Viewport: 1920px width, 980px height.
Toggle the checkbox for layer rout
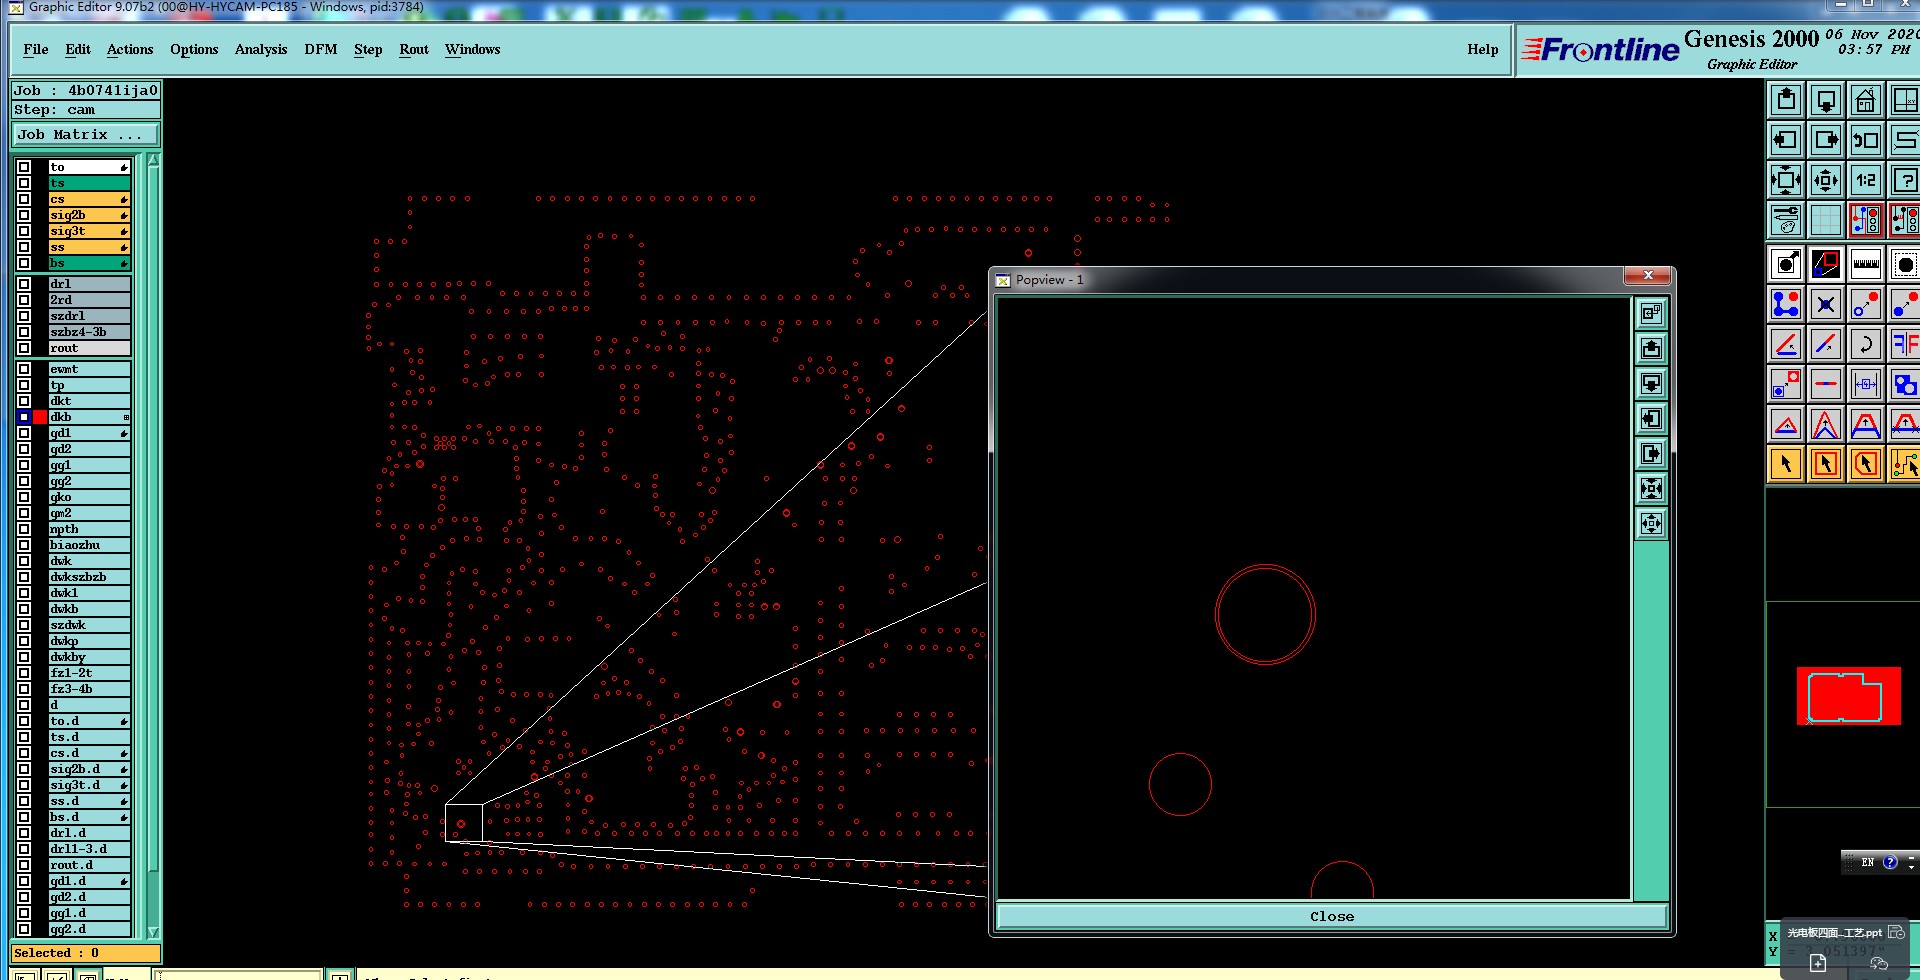(24, 348)
